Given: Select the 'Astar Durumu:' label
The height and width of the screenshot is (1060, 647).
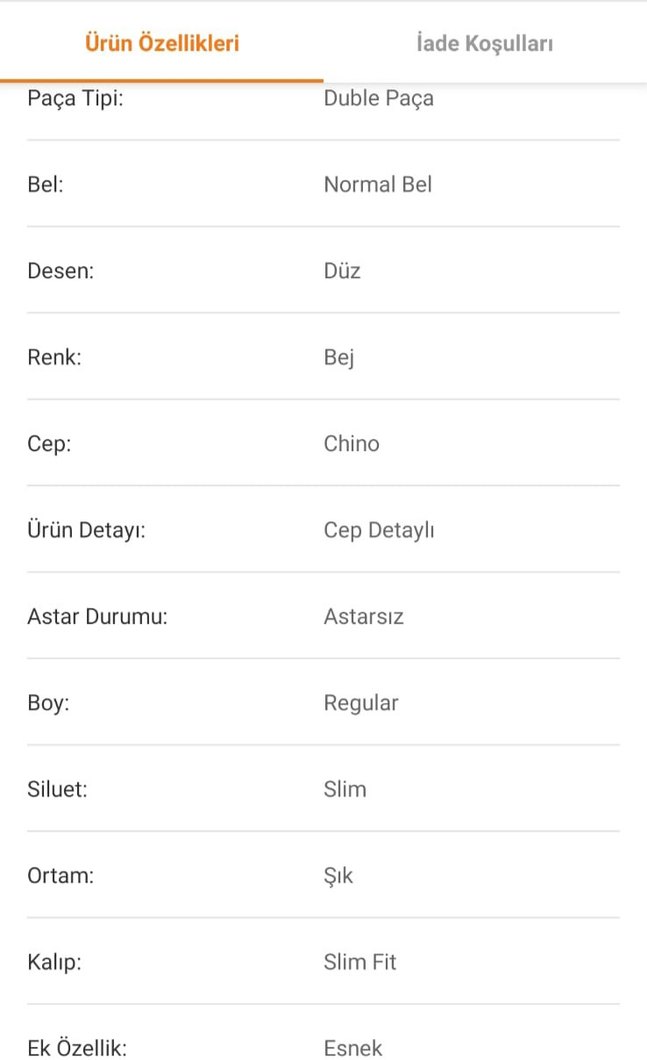Looking at the screenshot, I should click(x=97, y=616).
